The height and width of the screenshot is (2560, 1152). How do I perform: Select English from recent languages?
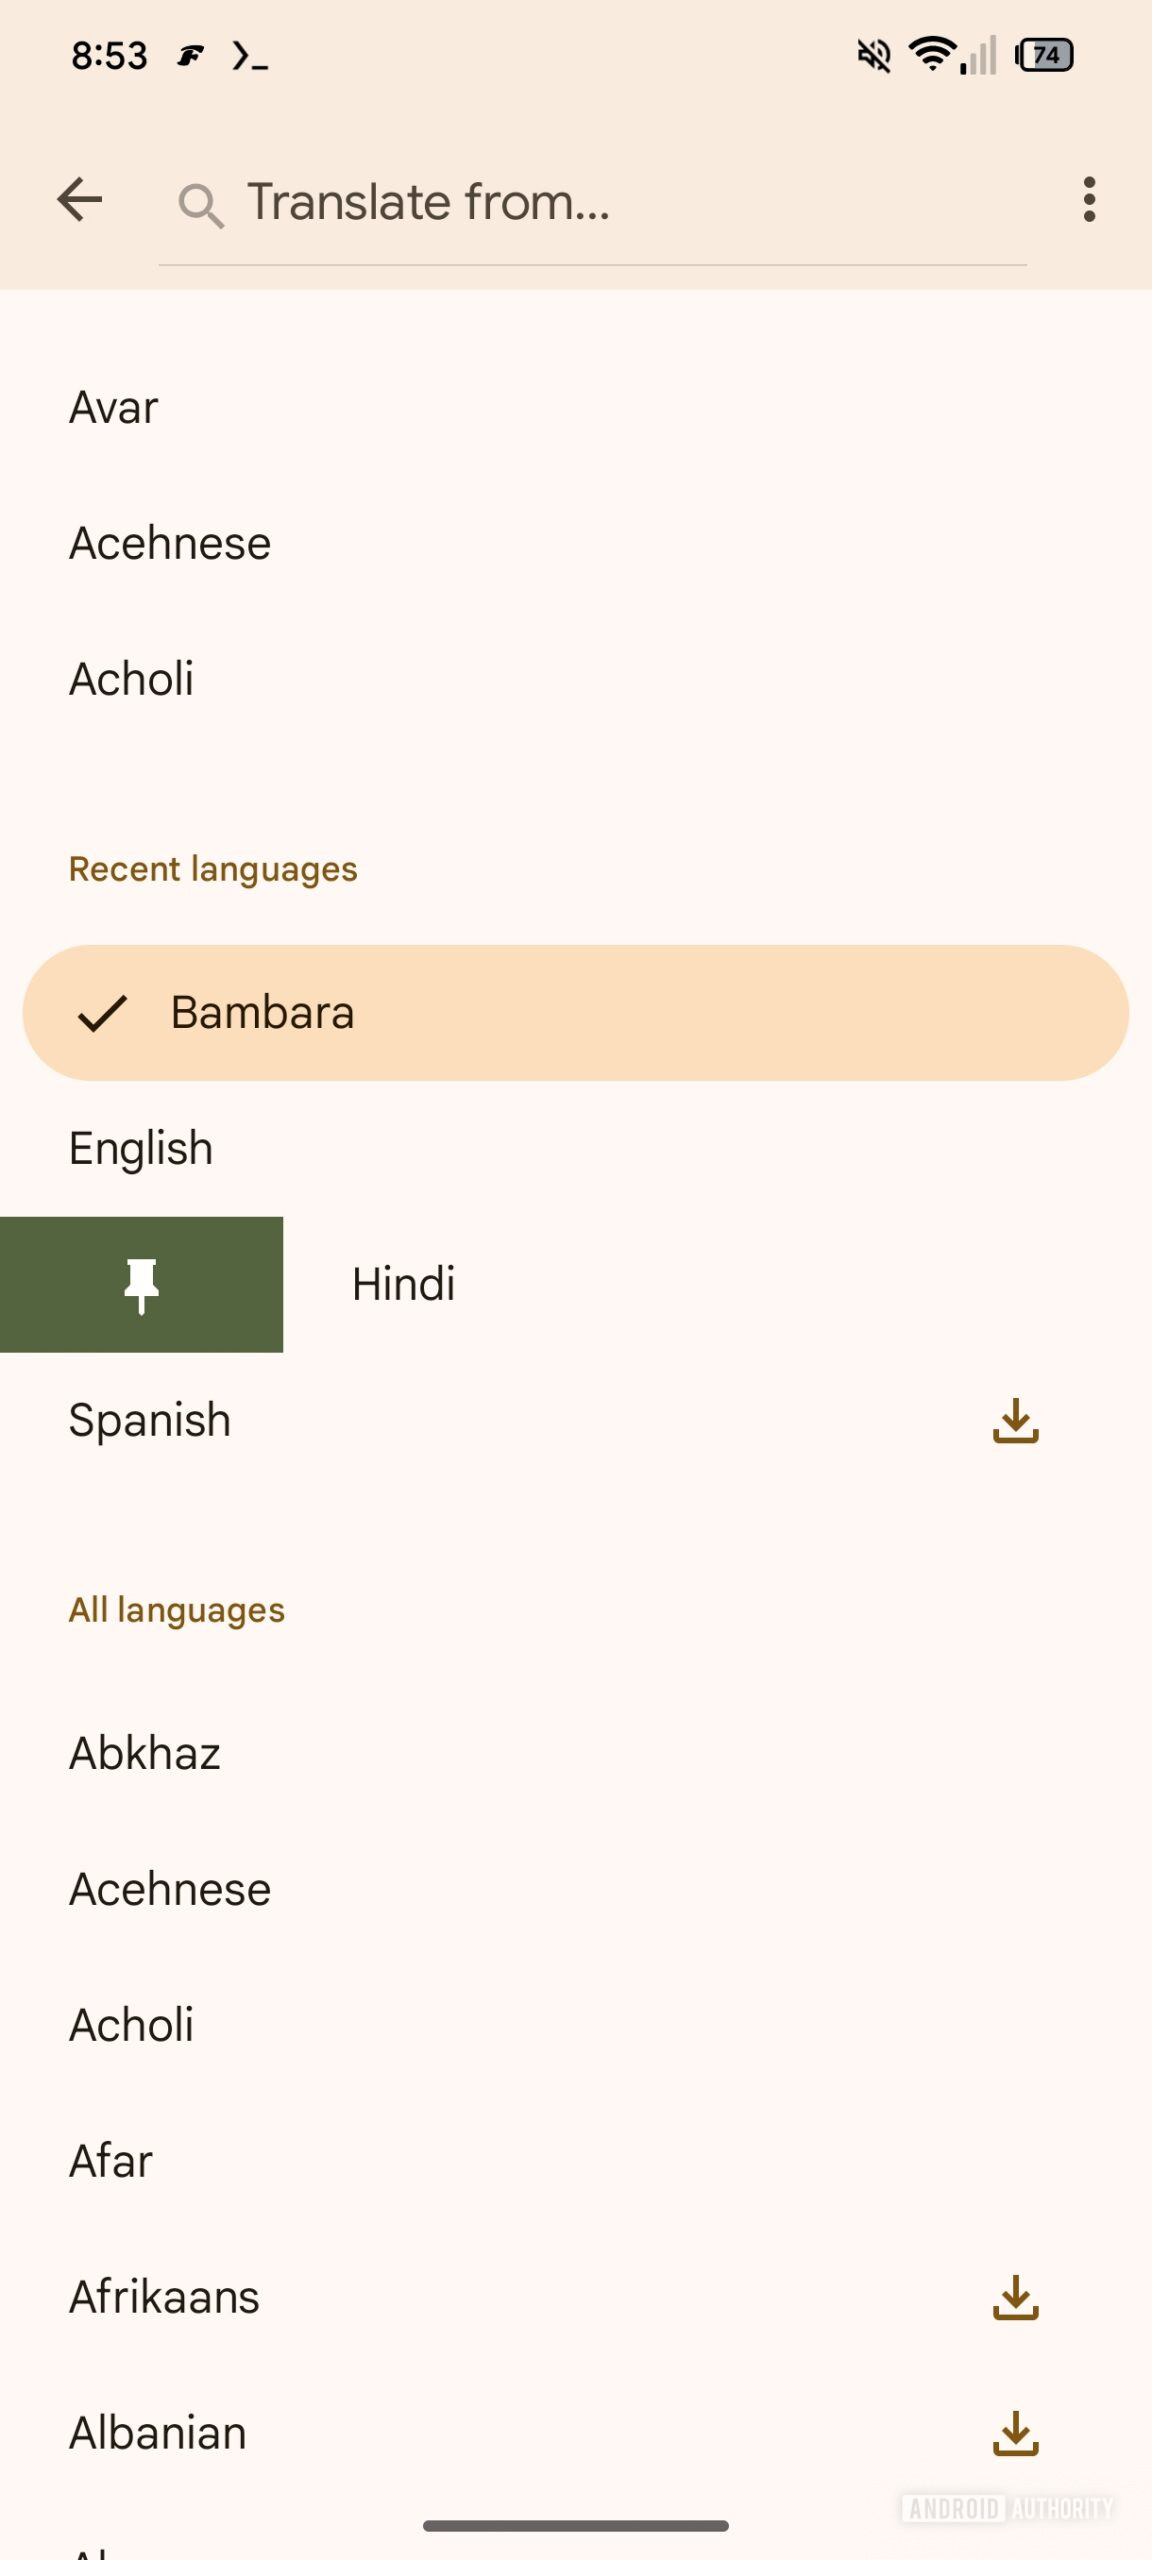(140, 1148)
